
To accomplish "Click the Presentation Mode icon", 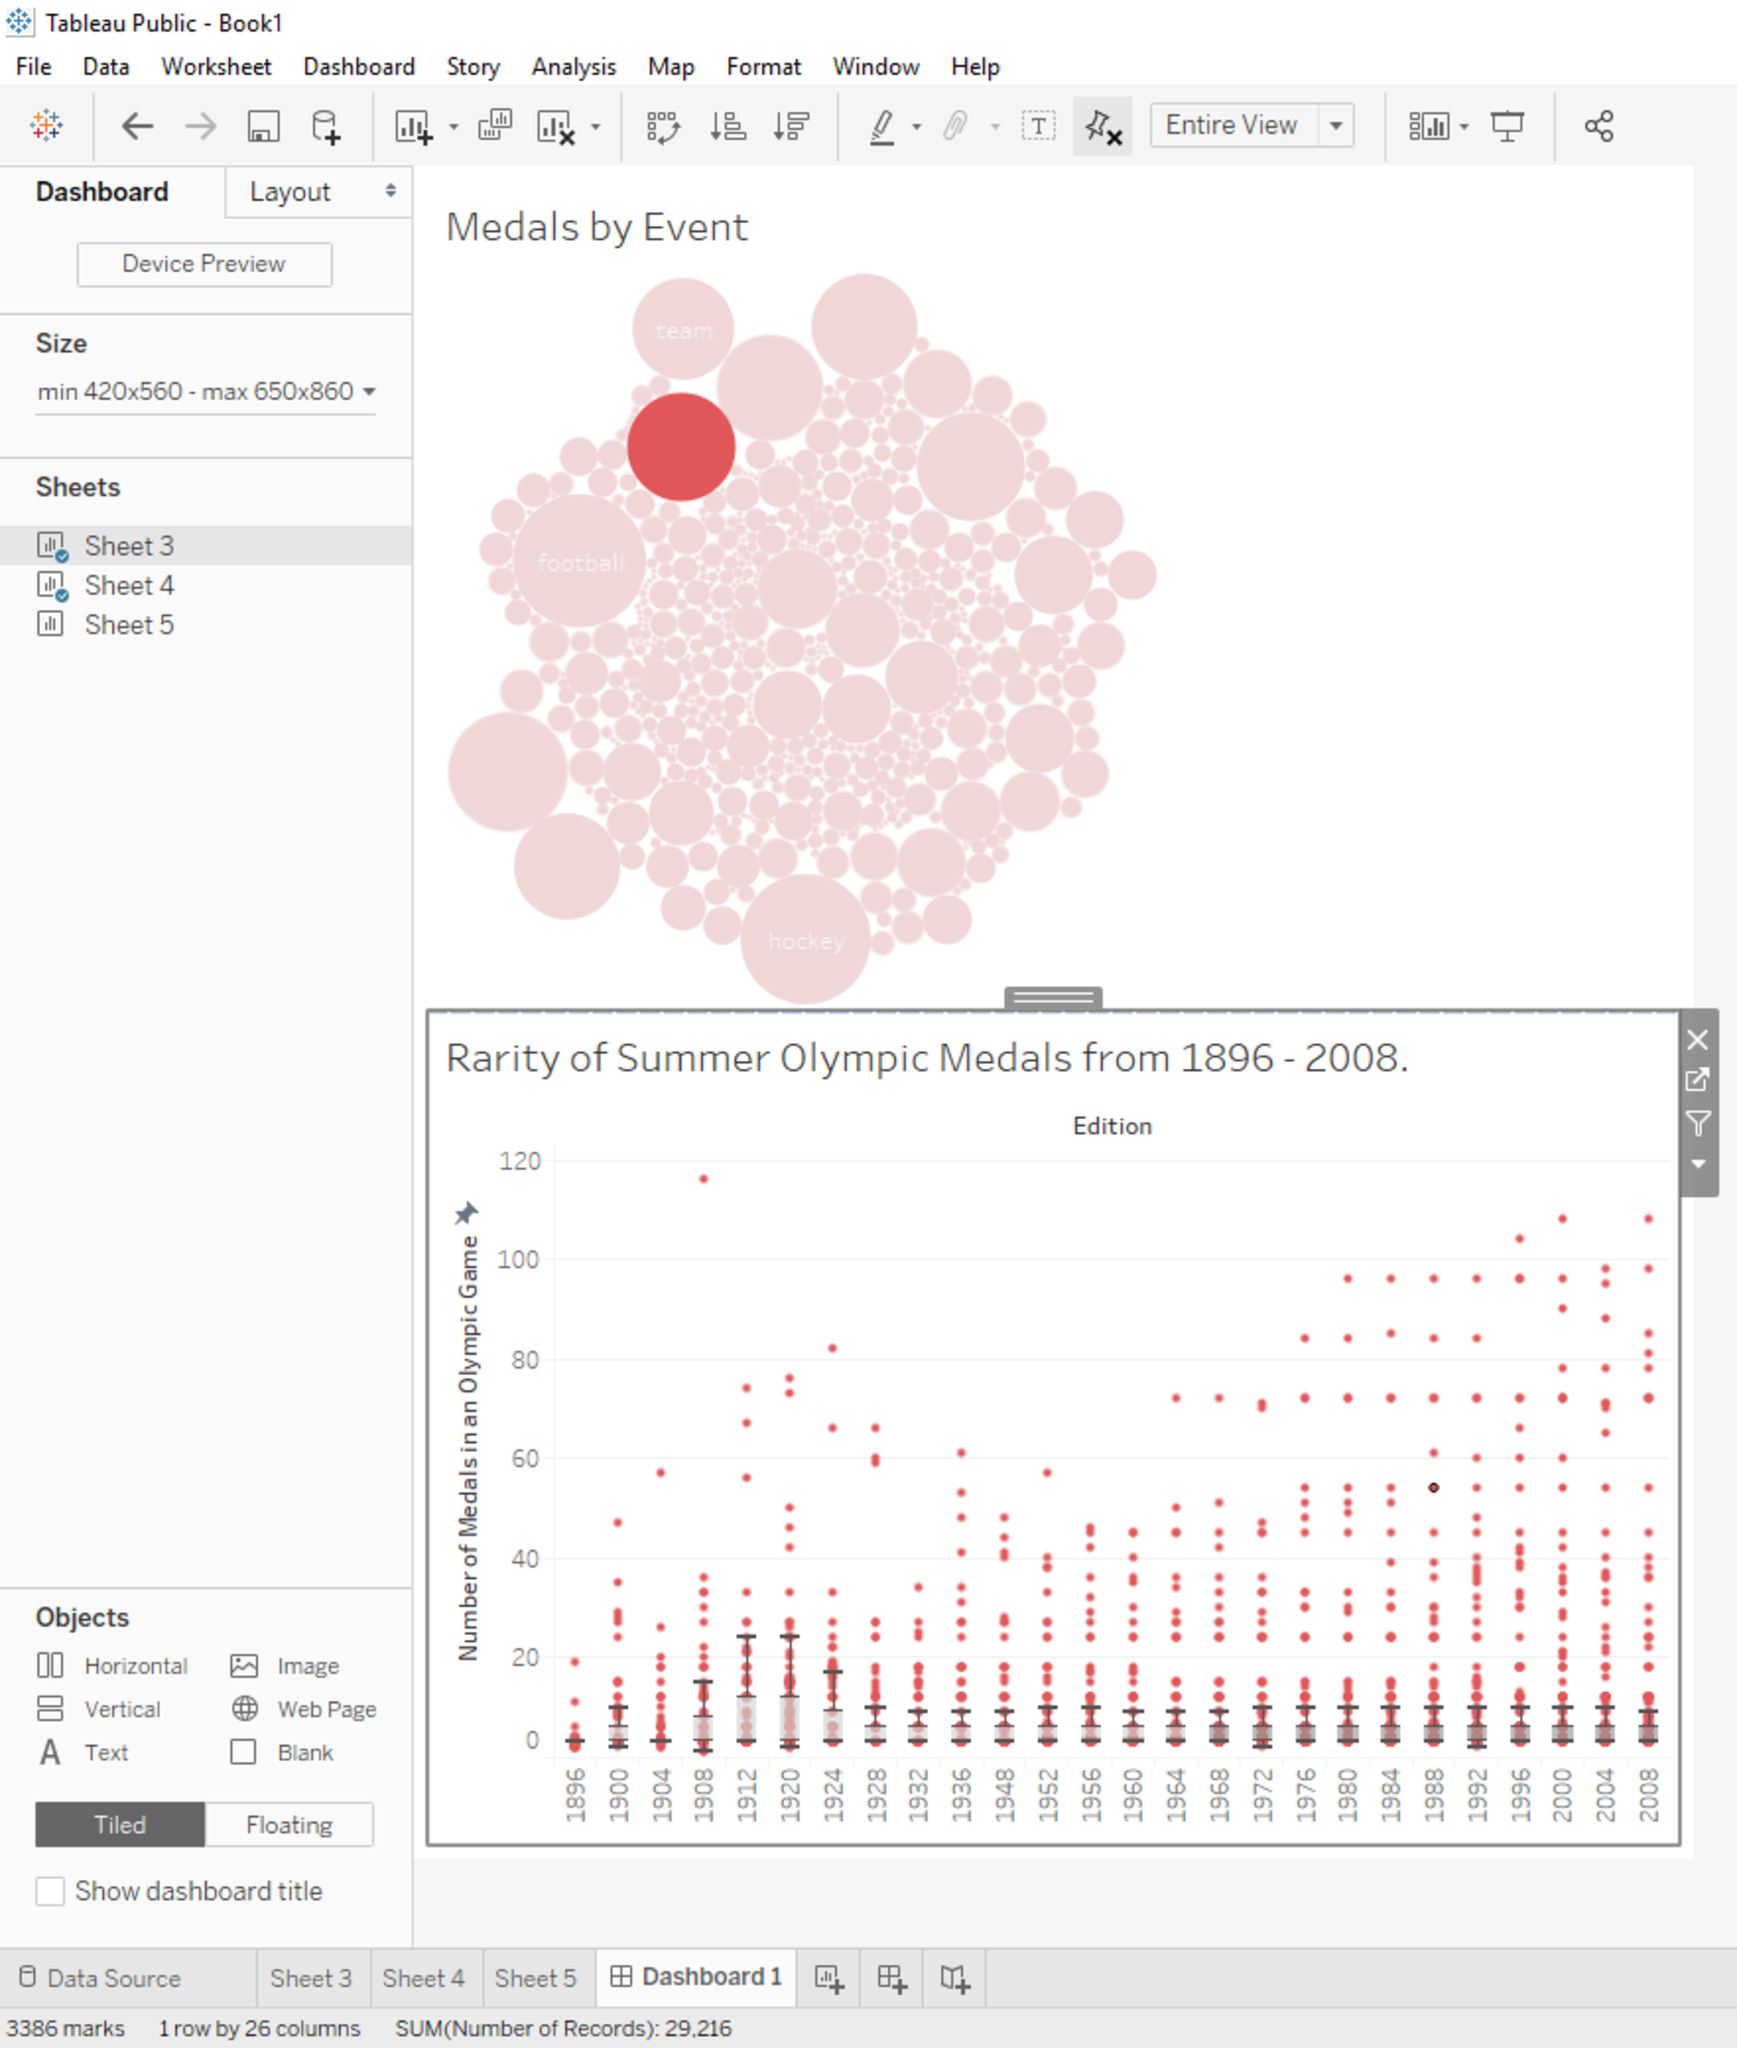I will [1507, 127].
